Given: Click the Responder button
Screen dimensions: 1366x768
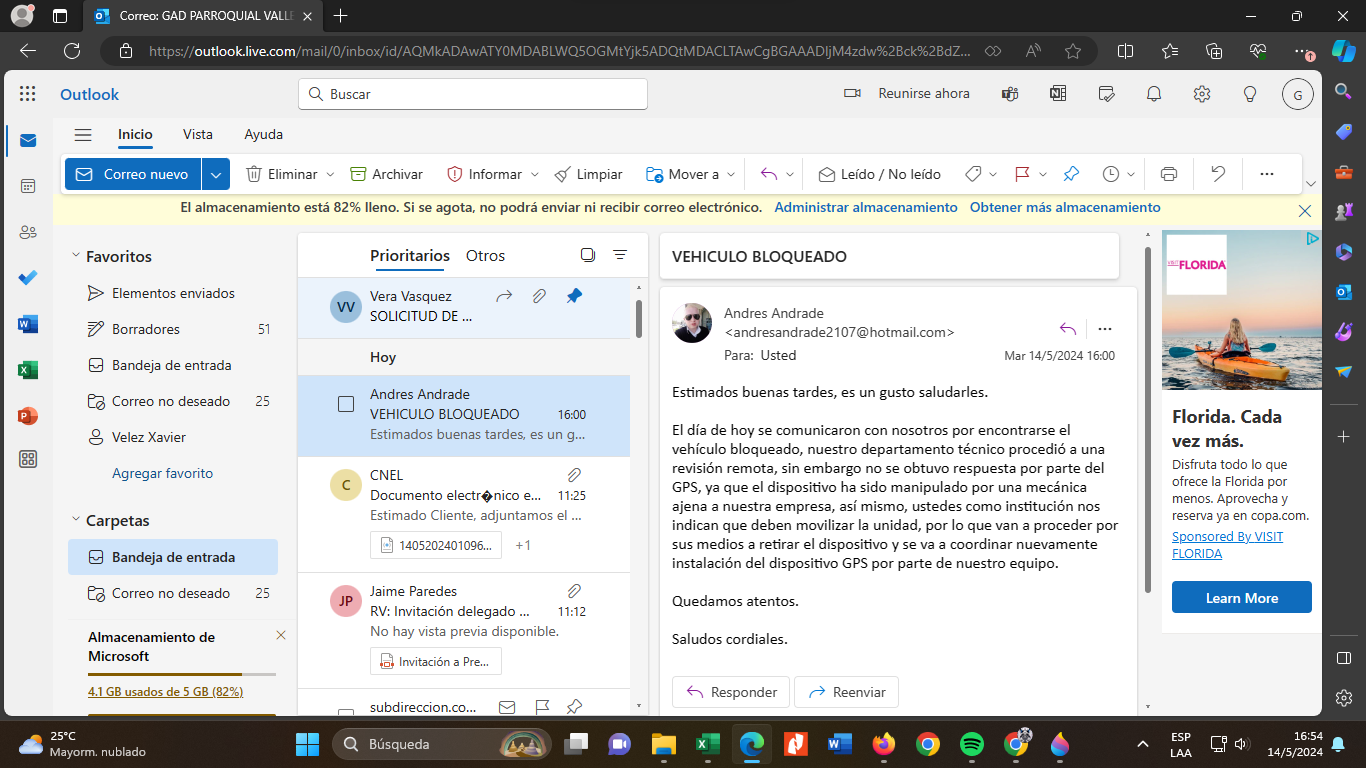Looking at the screenshot, I should coord(731,692).
